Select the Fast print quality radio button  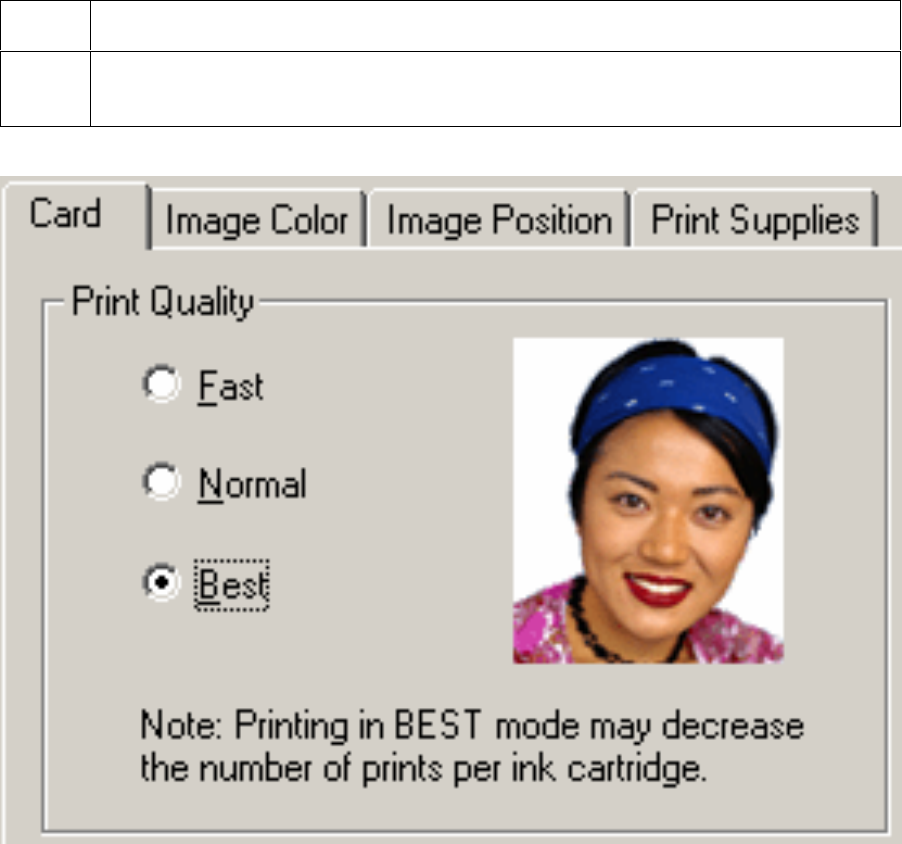(x=160, y=385)
